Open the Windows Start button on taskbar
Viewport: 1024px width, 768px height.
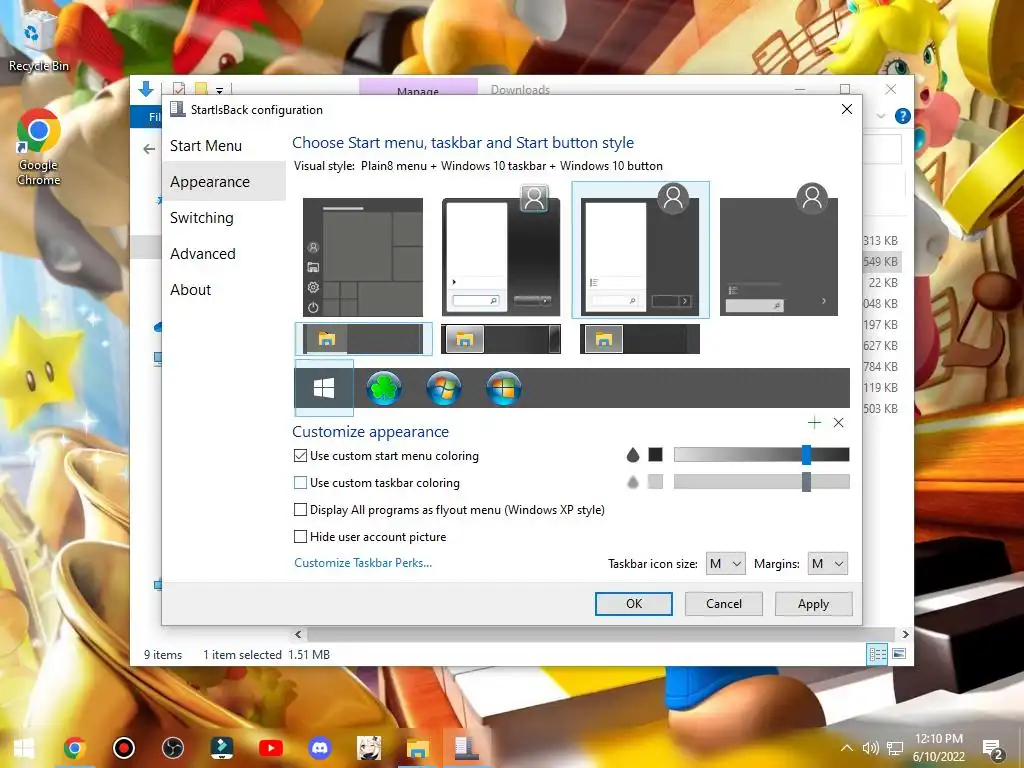click(x=24, y=748)
